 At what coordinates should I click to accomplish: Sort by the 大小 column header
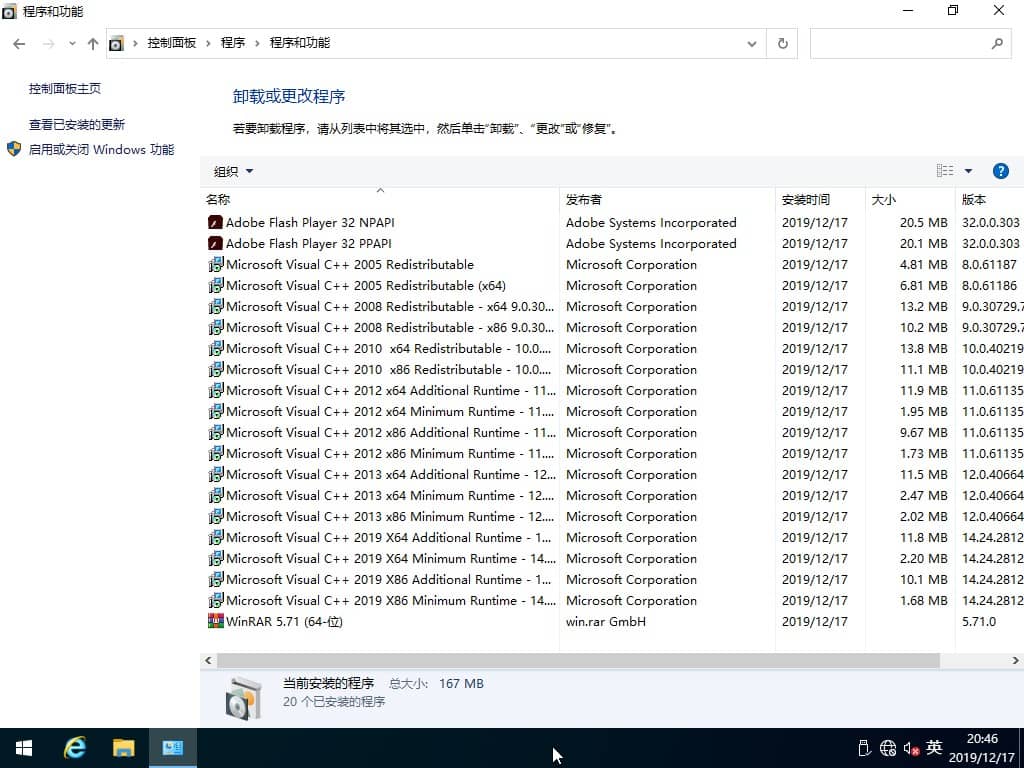(x=910, y=199)
